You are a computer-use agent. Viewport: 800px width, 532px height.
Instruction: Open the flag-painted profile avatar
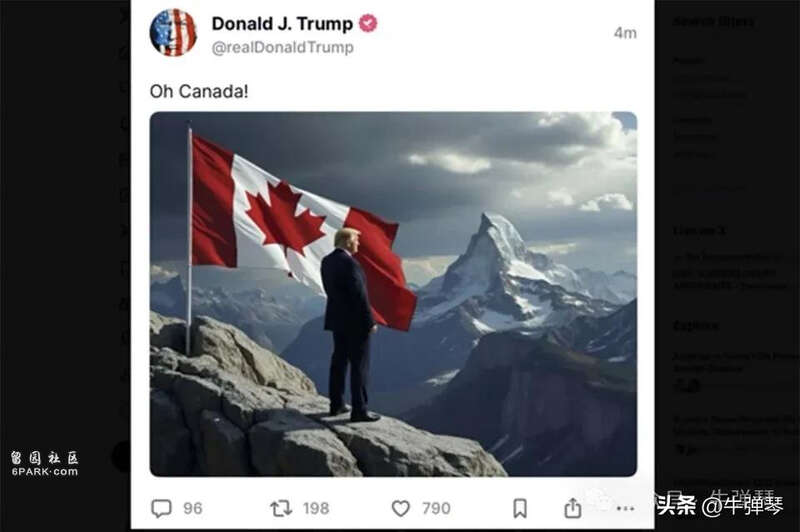(x=173, y=33)
